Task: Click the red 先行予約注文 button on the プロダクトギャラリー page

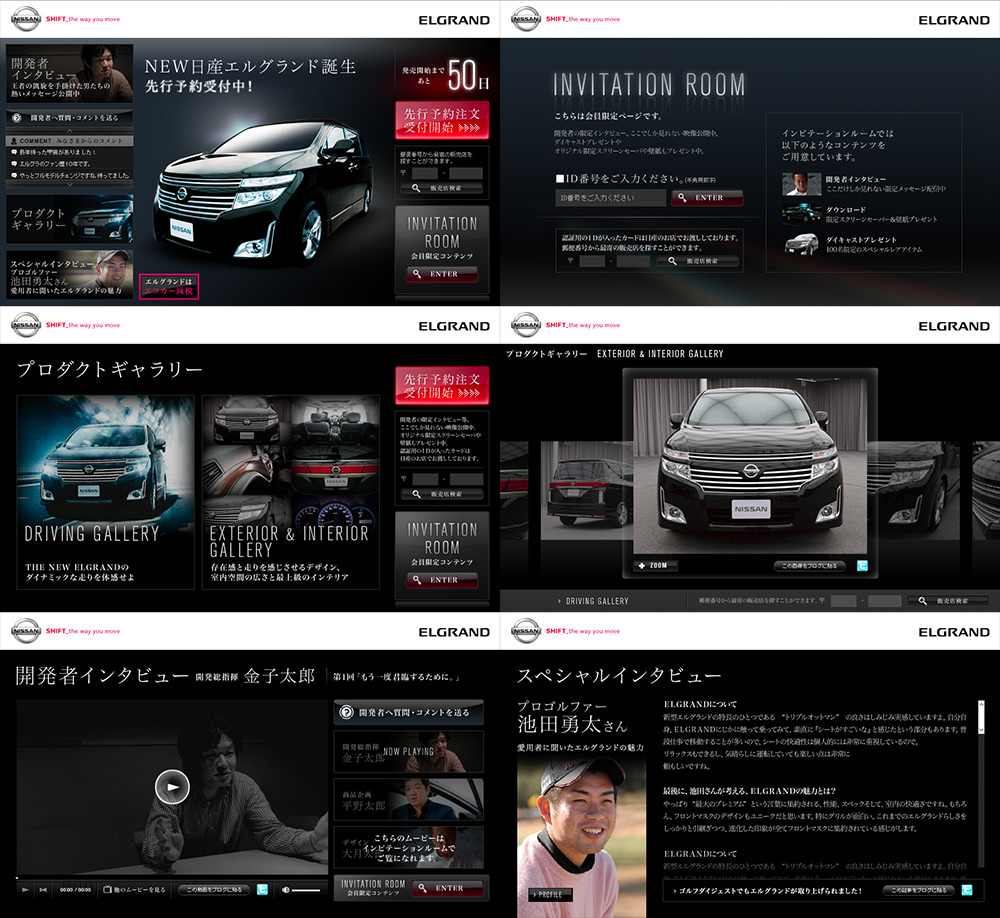Action: pos(442,385)
